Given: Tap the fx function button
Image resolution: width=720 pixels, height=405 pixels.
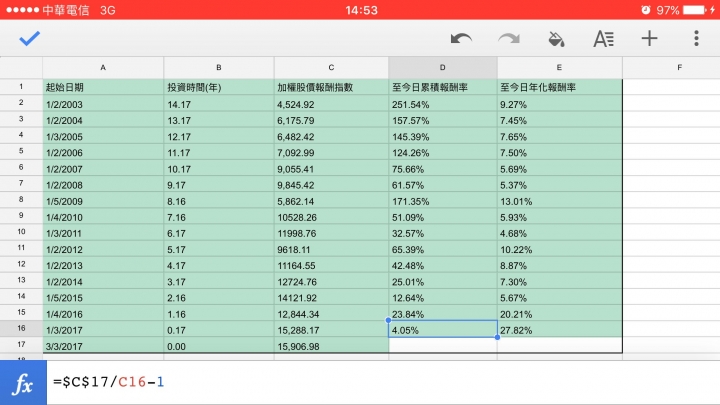Looking at the screenshot, I should [23, 382].
